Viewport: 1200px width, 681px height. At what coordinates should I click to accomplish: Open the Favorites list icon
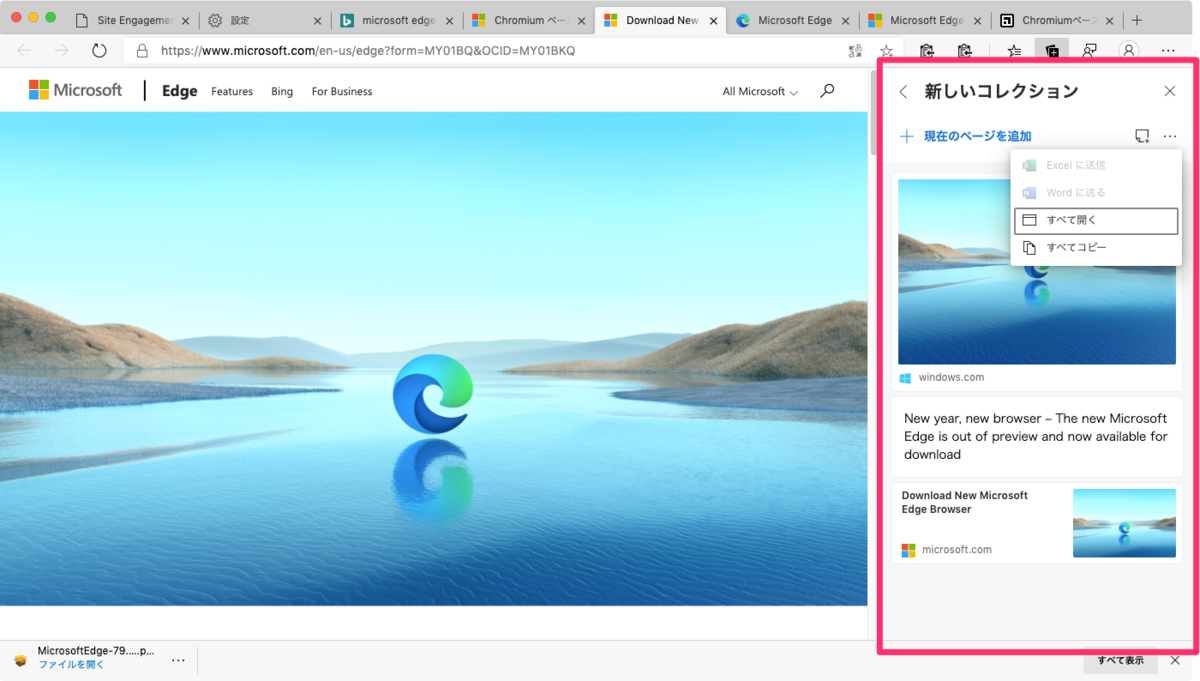1014,51
